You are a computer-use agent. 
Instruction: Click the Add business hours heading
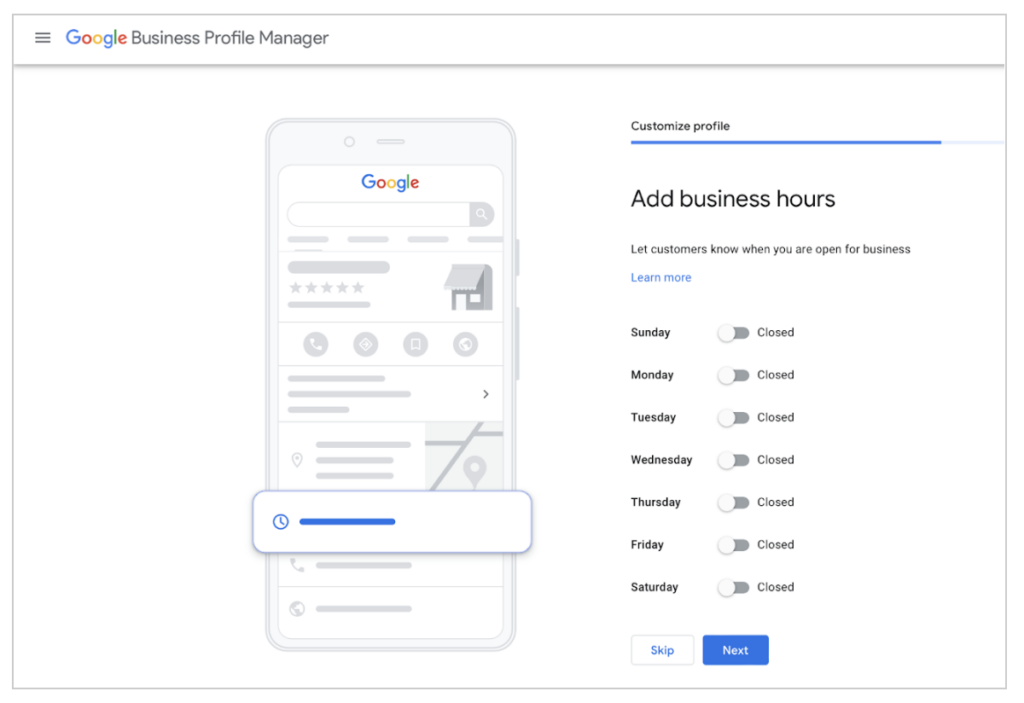click(x=733, y=199)
